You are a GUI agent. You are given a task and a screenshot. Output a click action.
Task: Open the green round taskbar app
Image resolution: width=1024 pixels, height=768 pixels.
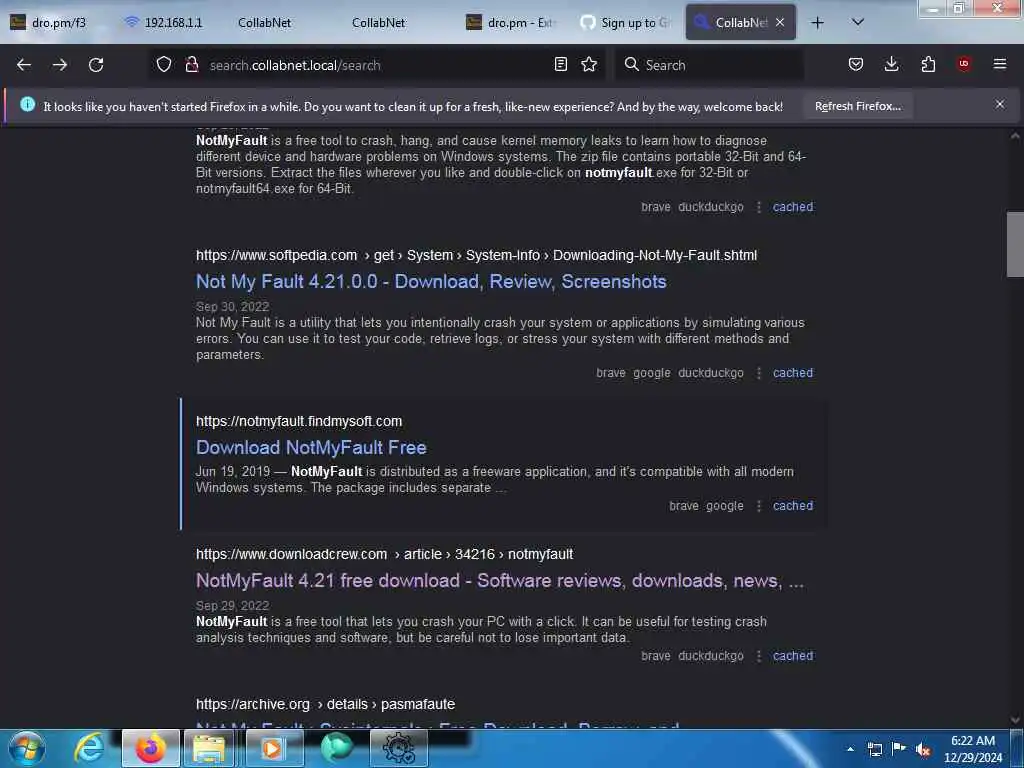336,748
